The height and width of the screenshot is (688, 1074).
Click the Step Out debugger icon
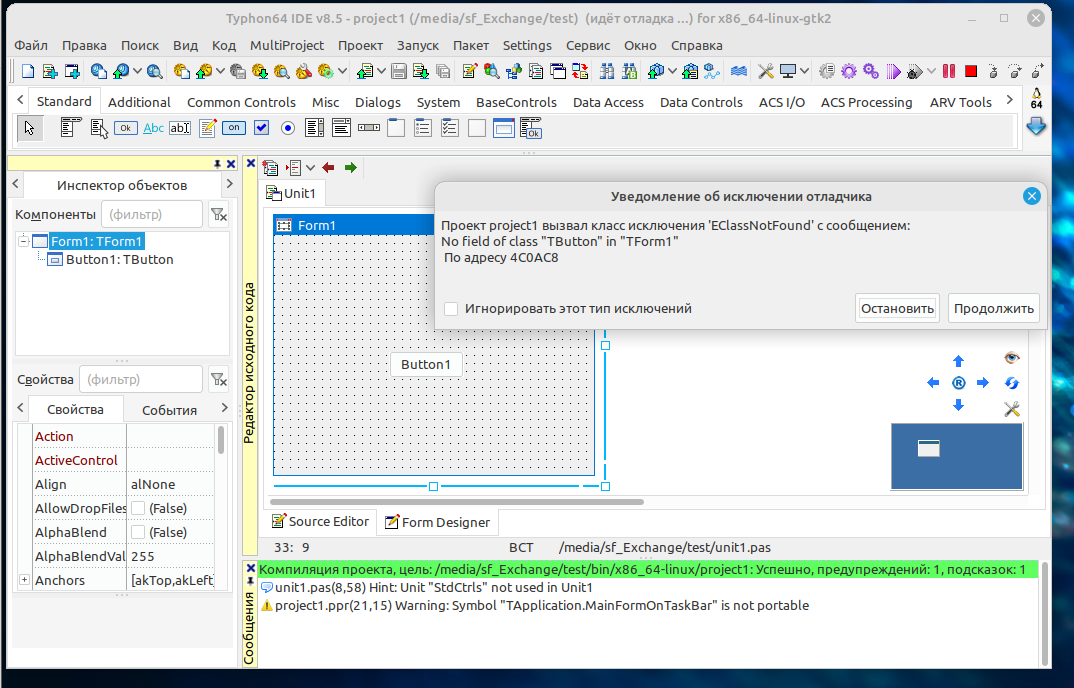point(1037,71)
